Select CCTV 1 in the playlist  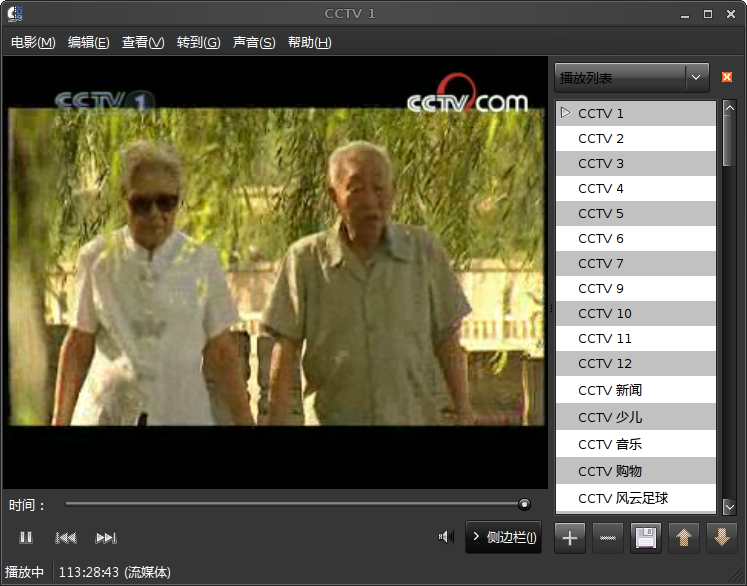(x=636, y=113)
